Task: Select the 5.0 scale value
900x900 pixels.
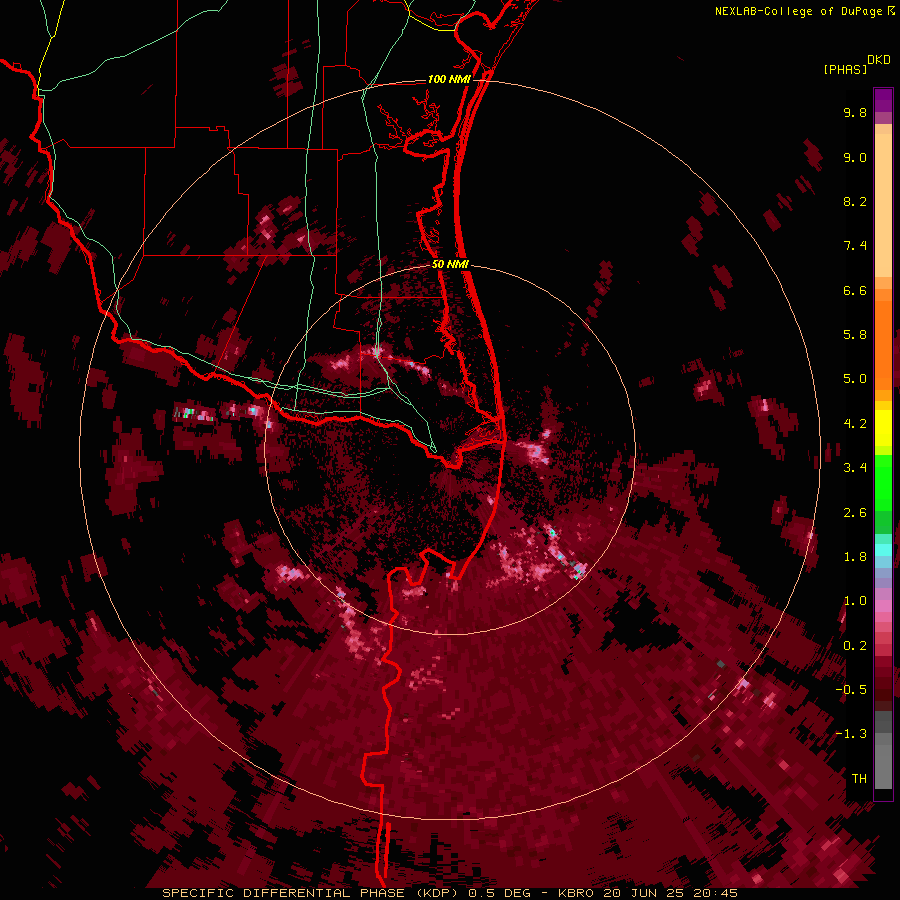Action: pos(855,379)
